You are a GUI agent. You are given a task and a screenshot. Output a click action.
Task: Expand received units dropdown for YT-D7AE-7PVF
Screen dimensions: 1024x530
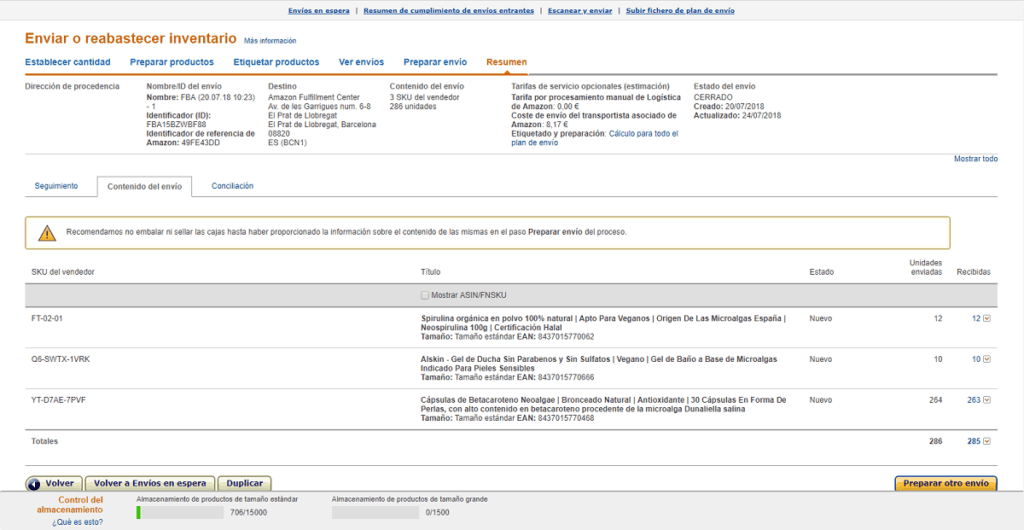pyautogui.click(x=988, y=401)
